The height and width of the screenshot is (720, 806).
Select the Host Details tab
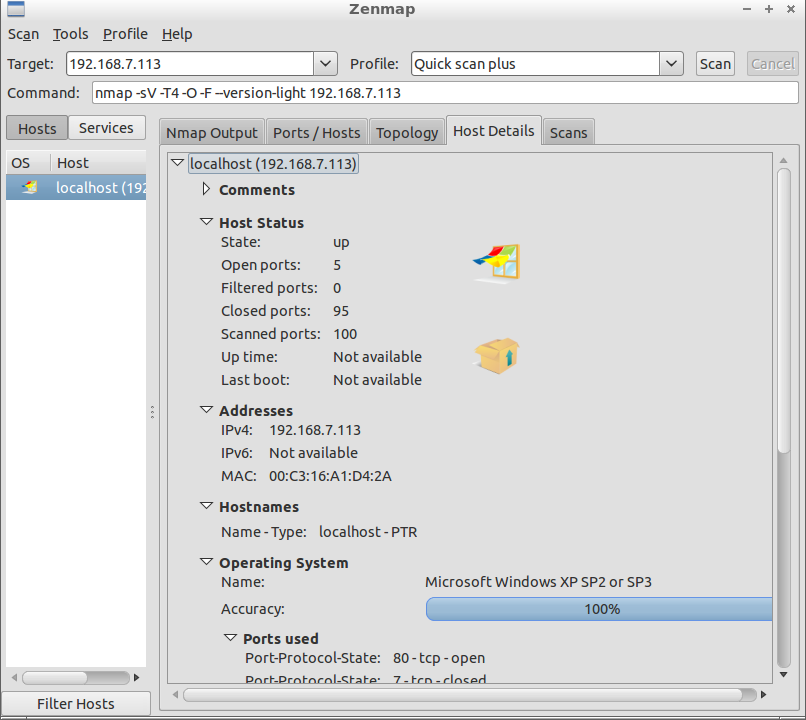click(494, 131)
